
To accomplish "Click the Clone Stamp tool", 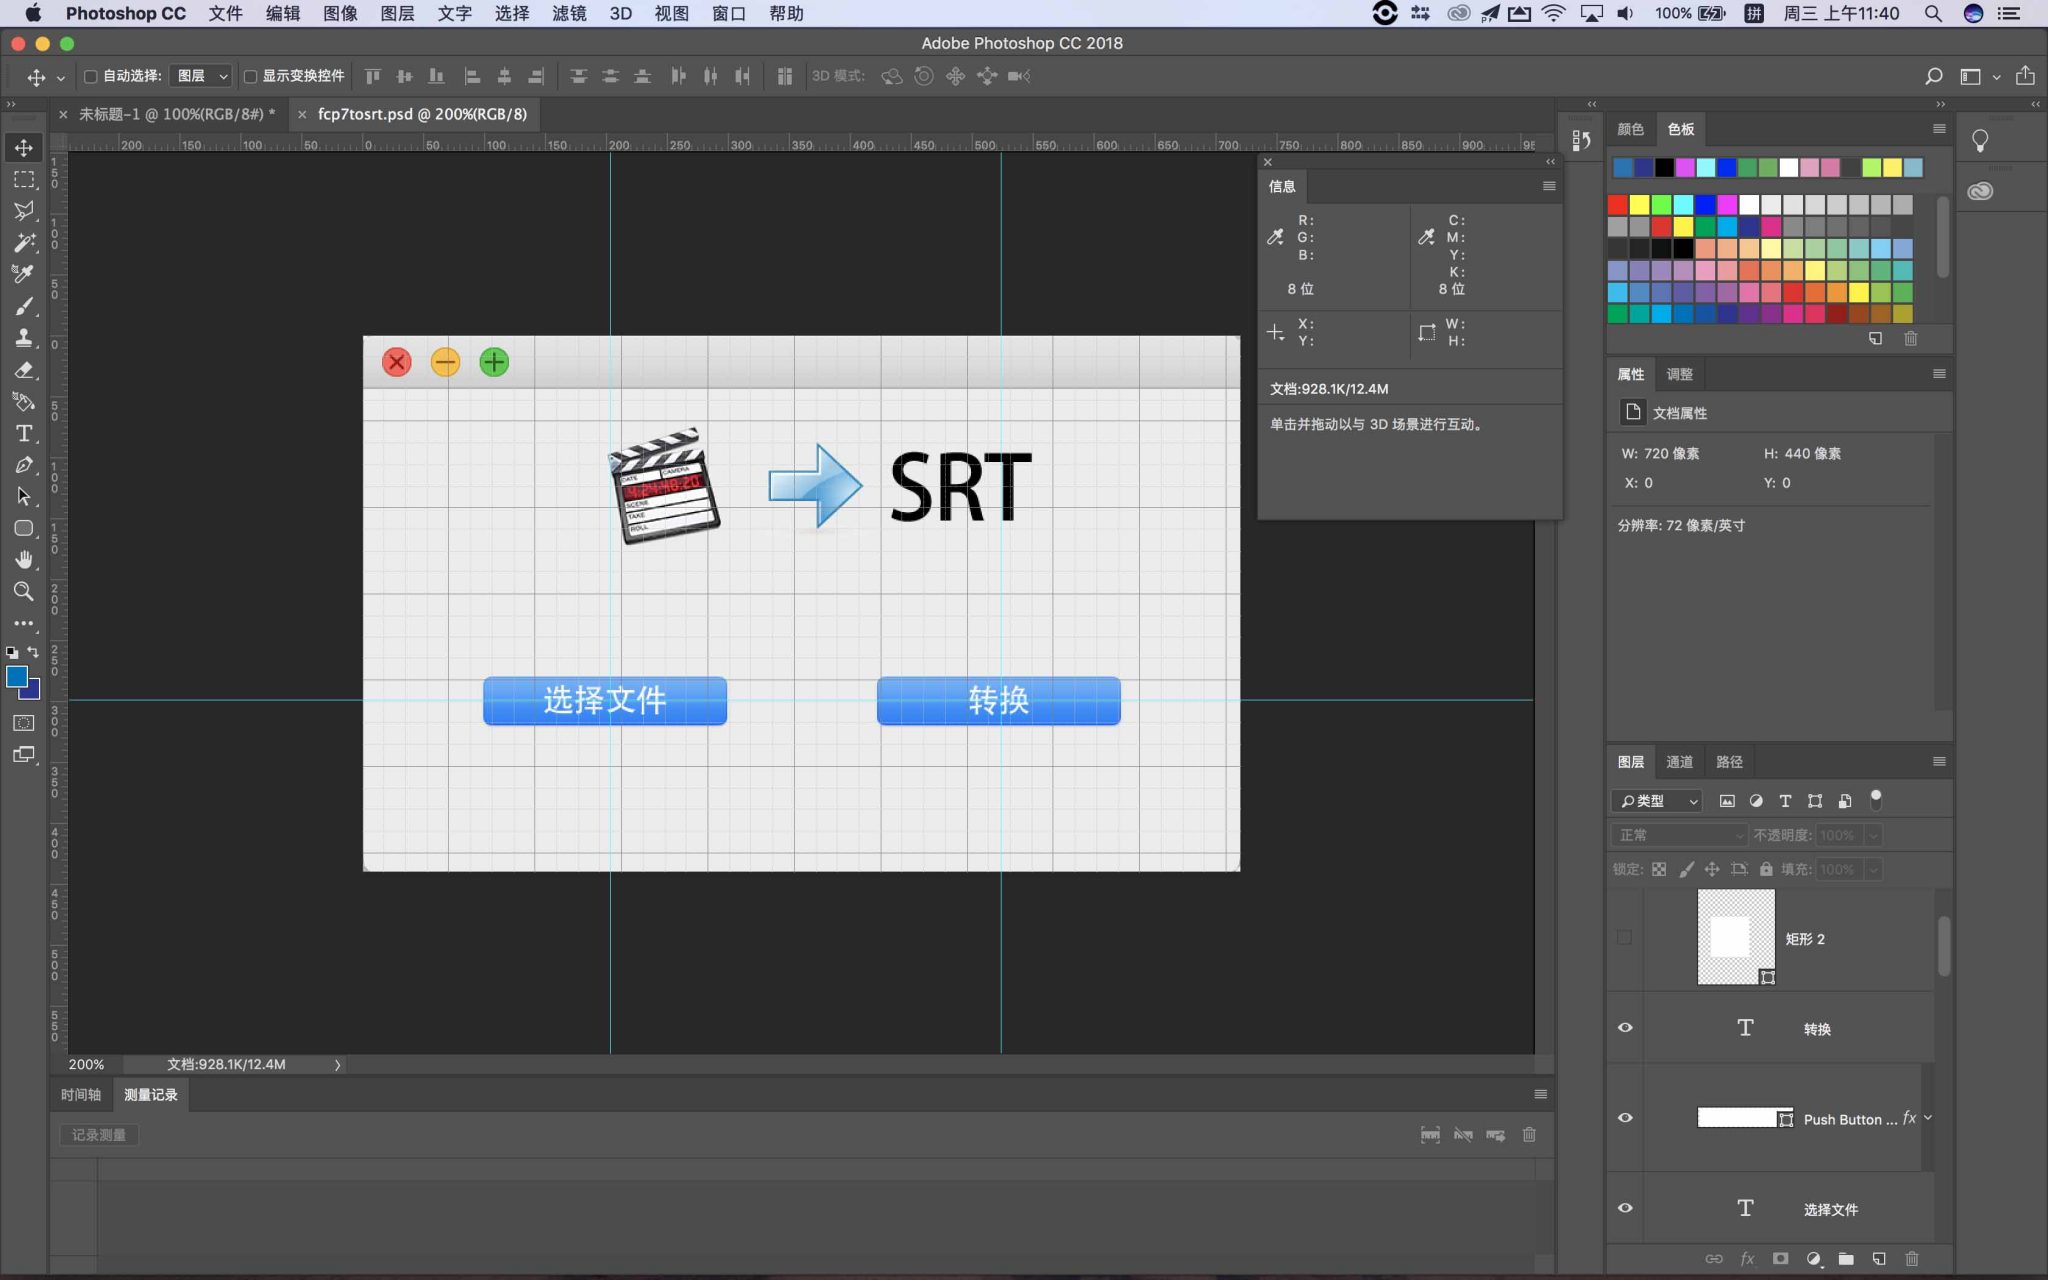I will point(23,338).
